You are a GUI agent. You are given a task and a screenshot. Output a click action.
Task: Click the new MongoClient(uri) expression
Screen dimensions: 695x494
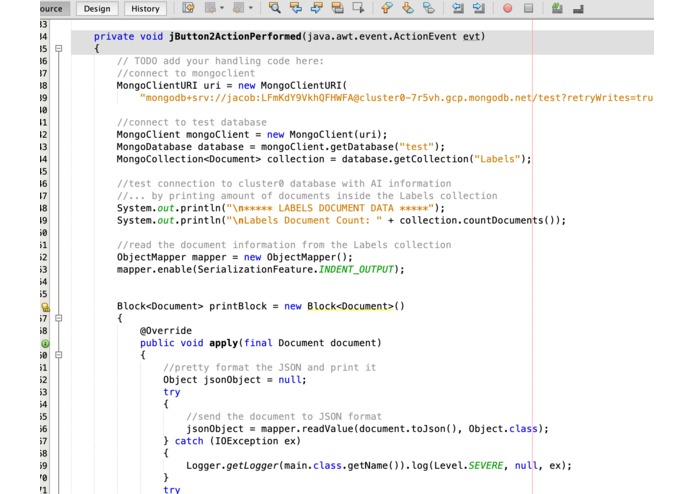[x=324, y=134]
